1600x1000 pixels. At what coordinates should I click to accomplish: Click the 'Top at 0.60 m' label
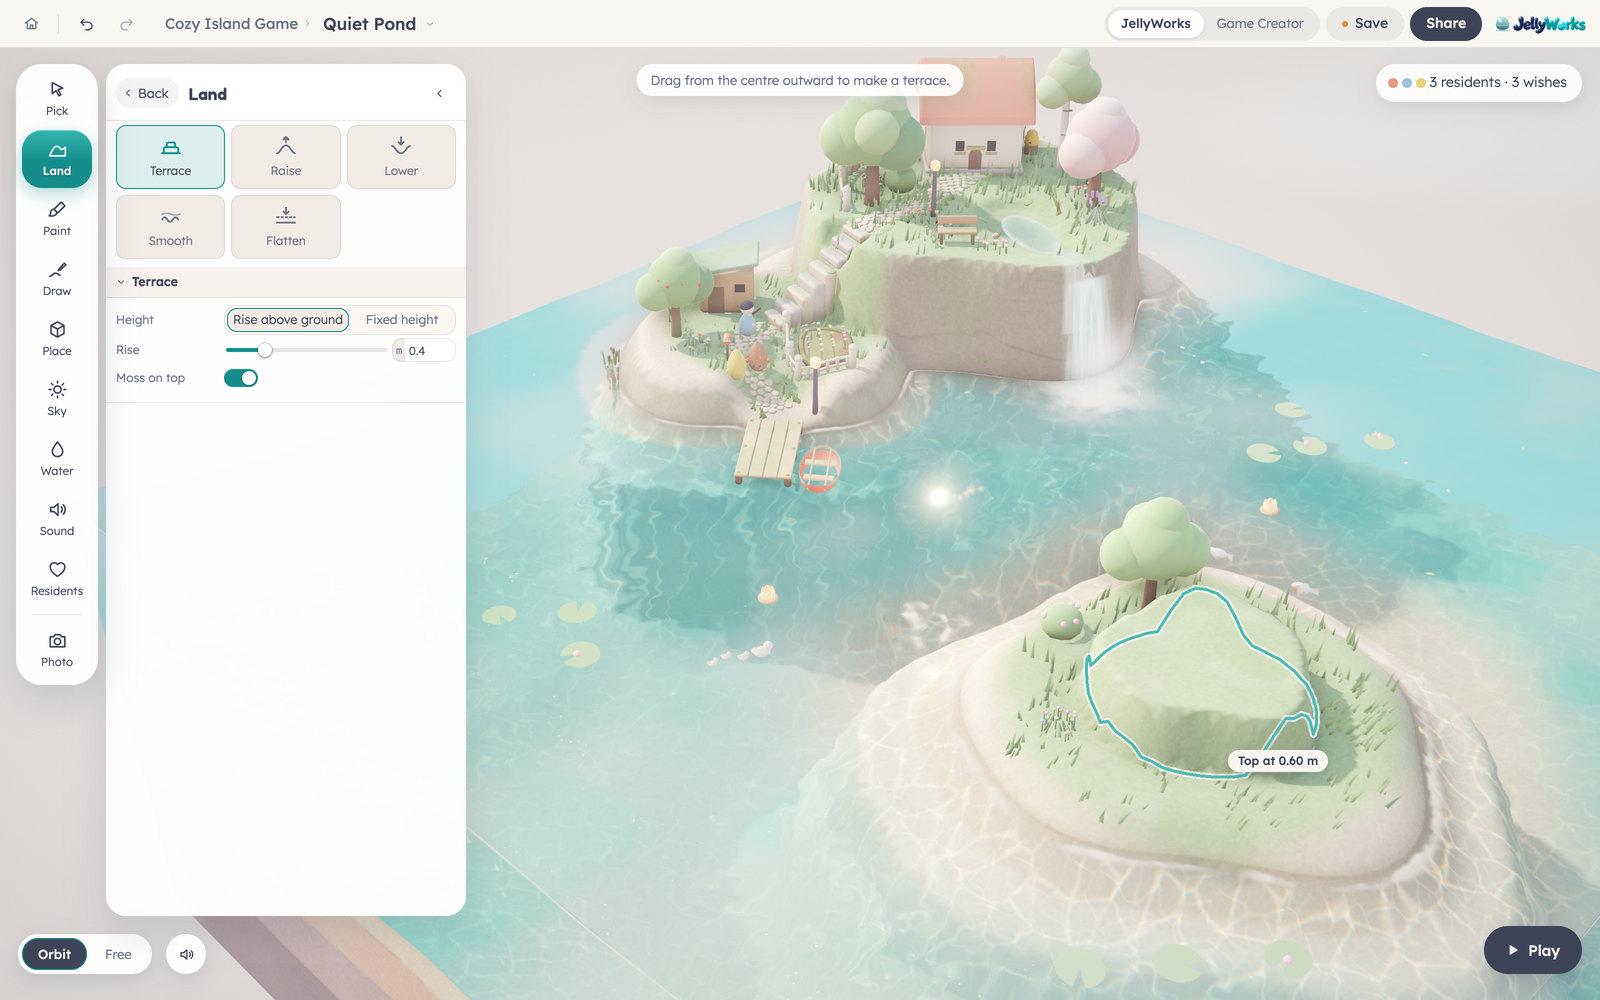pyautogui.click(x=1277, y=761)
